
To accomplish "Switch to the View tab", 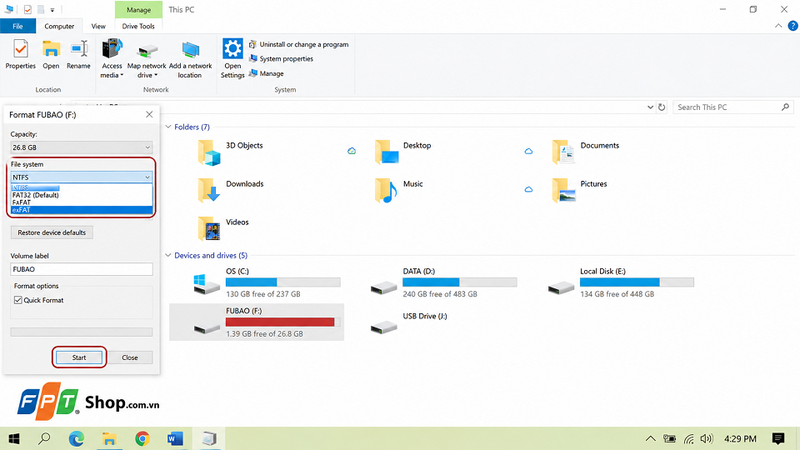I will coord(98,26).
